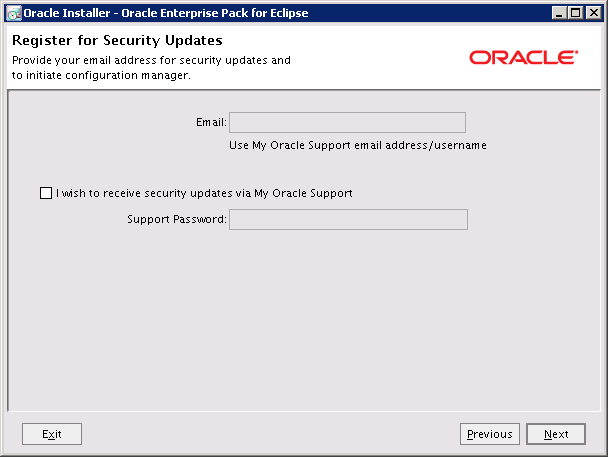Screen dimensions: 608x457
Task: Close the Oracle Installer window
Action: click(x=594, y=13)
